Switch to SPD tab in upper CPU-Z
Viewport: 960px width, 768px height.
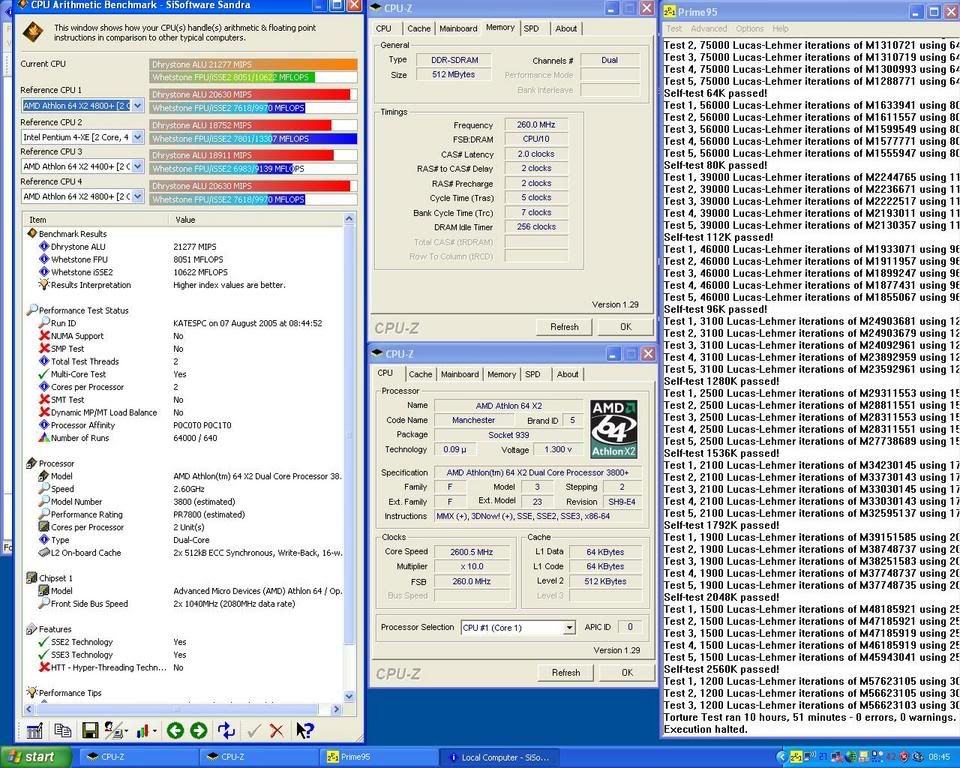[531, 28]
